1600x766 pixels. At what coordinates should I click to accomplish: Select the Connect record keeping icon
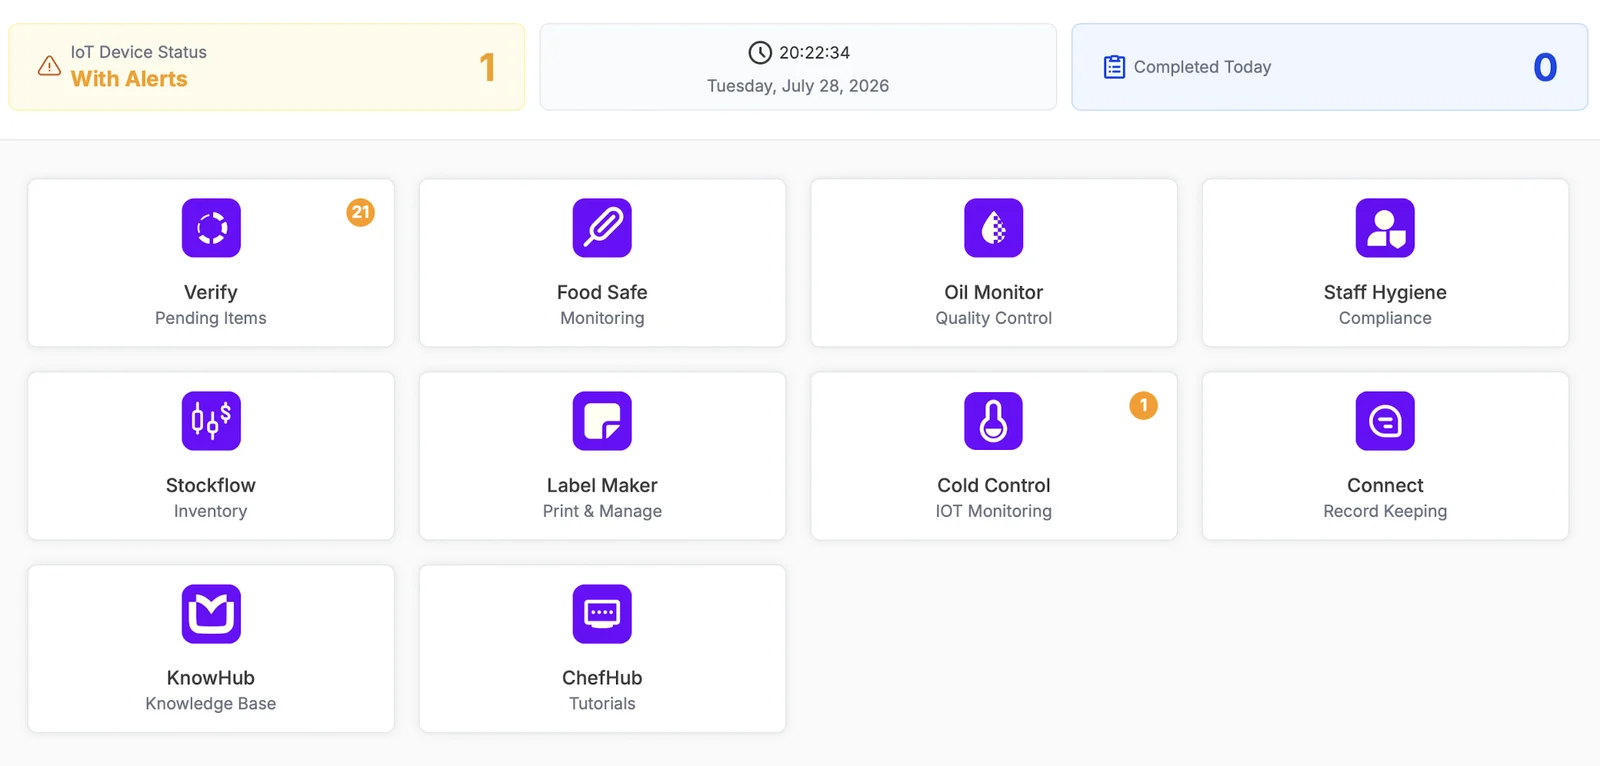pyautogui.click(x=1385, y=421)
